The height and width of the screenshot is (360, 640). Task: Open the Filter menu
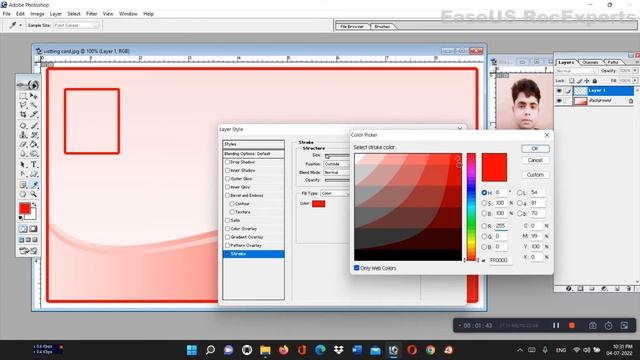91,13
